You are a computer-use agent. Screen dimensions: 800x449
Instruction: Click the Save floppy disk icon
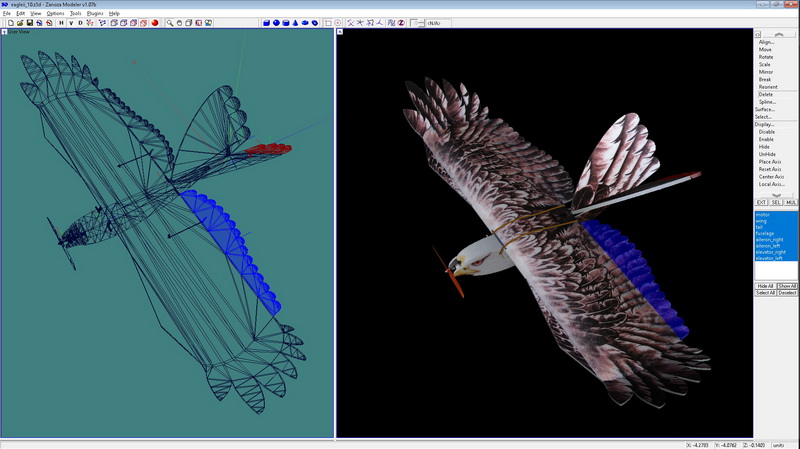tap(30, 22)
